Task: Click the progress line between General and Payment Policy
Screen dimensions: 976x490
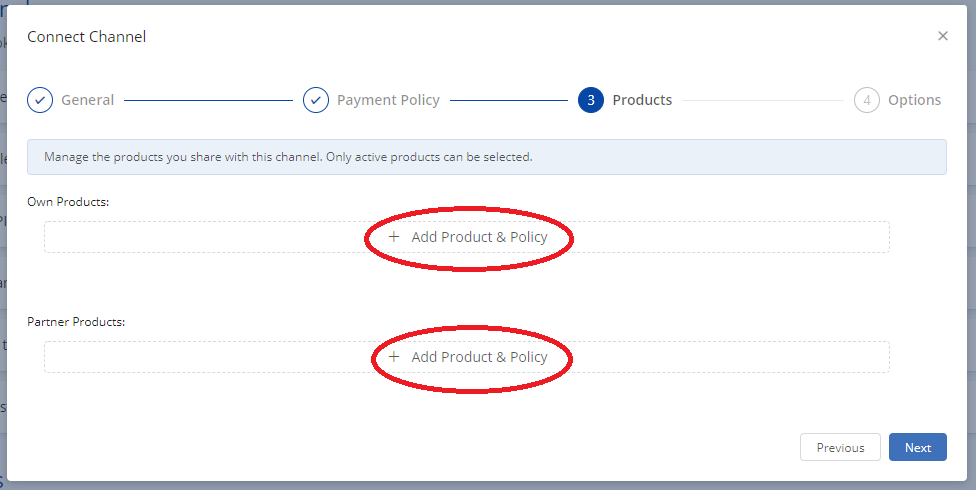Action: 208,100
